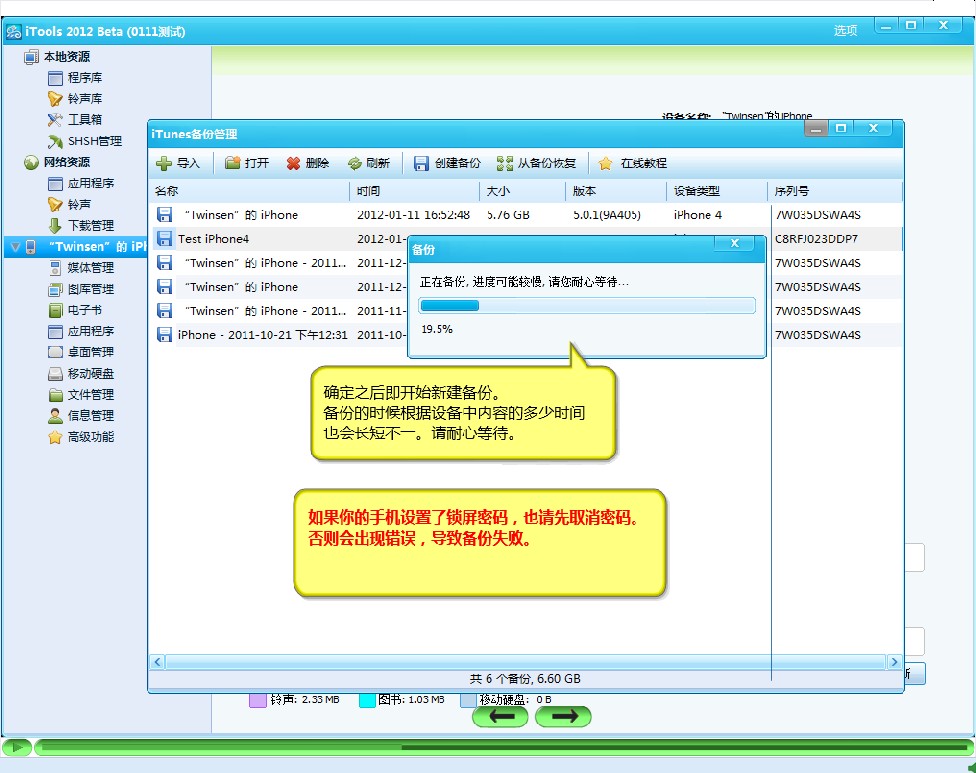This screenshot has height=773, width=976.
Task: Select 媒体管理 in device tree
Action: [x=90, y=268]
